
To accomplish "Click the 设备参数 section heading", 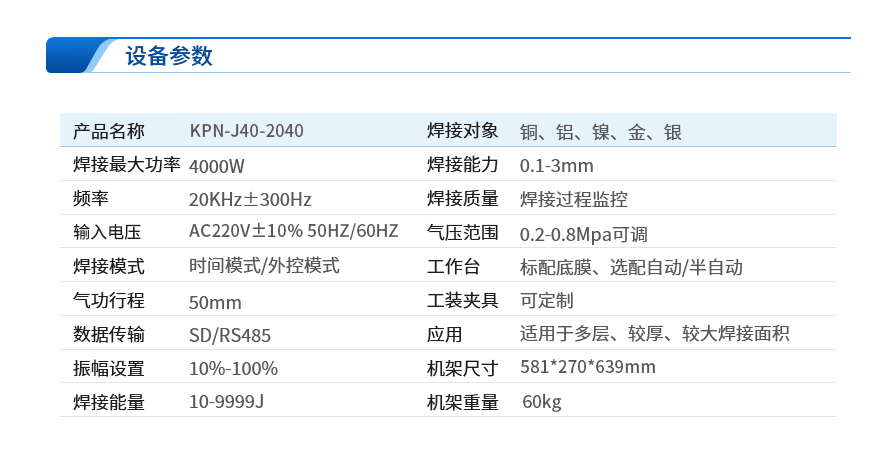I will tap(168, 56).
